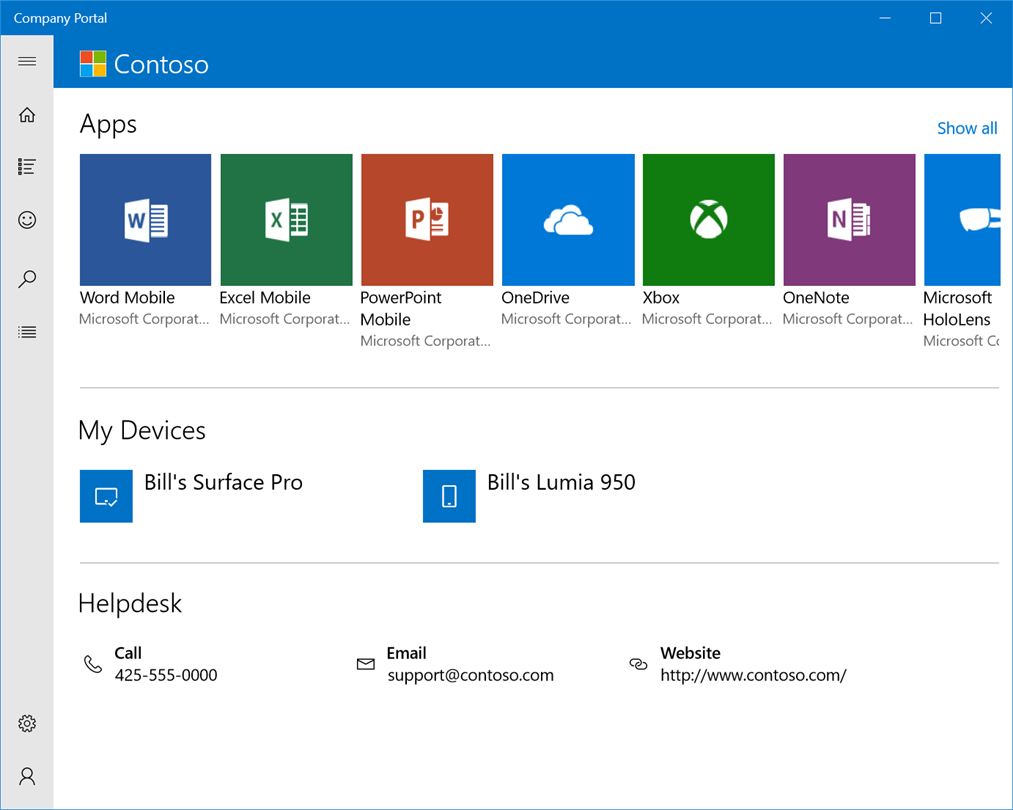
Task: Open the Word Mobile app tile
Action: 145,220
